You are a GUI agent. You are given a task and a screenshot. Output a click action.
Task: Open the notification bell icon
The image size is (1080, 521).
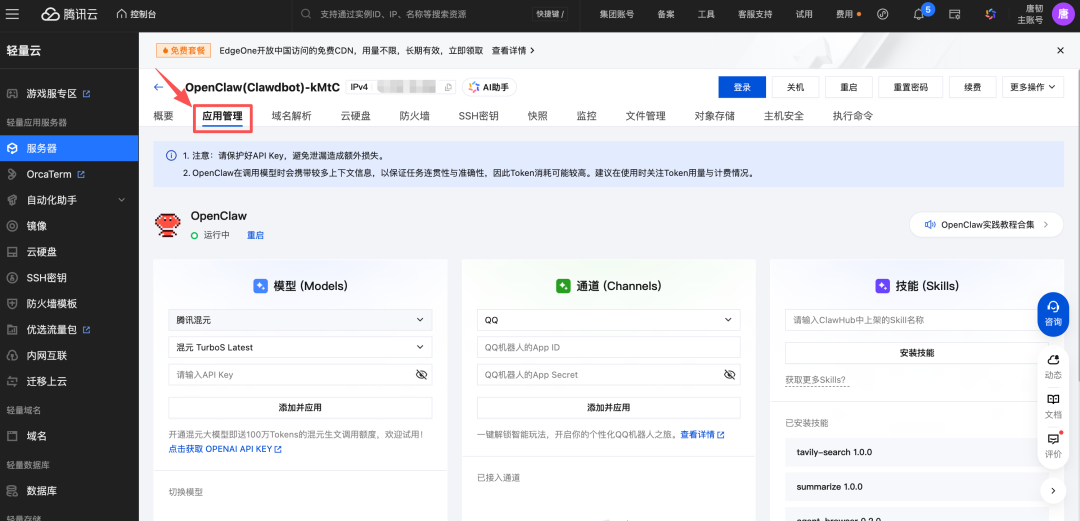point(918,14)
